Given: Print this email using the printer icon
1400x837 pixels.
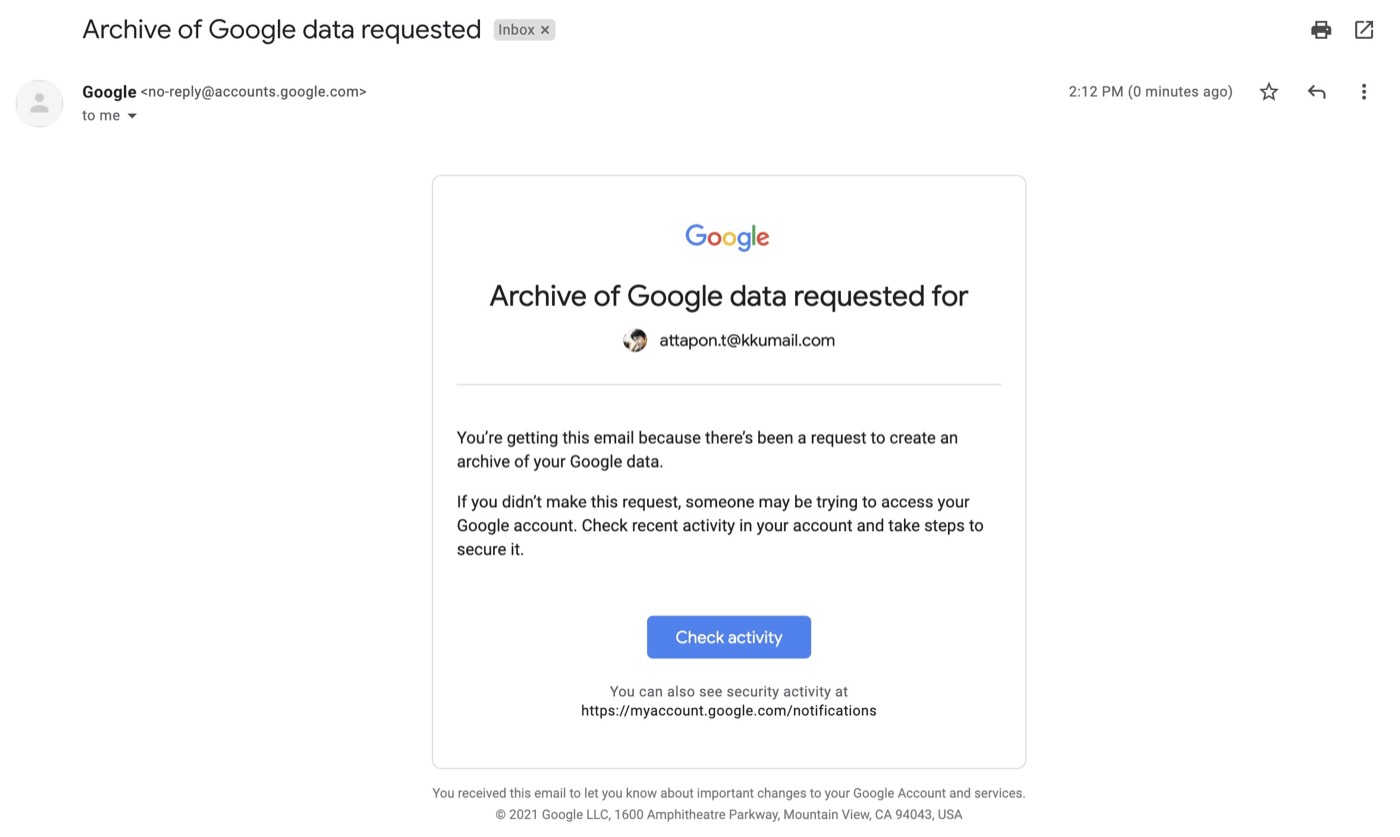Looking at the screenshot, I should pyautogui.click(x=1321, y=30).
